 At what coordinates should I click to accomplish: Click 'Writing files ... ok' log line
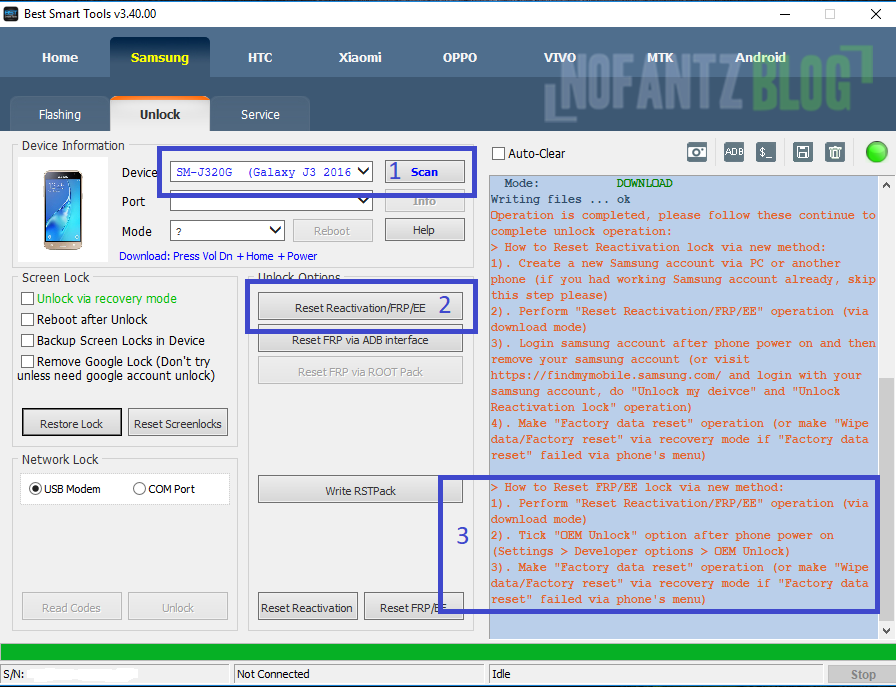tap(560, 199)
